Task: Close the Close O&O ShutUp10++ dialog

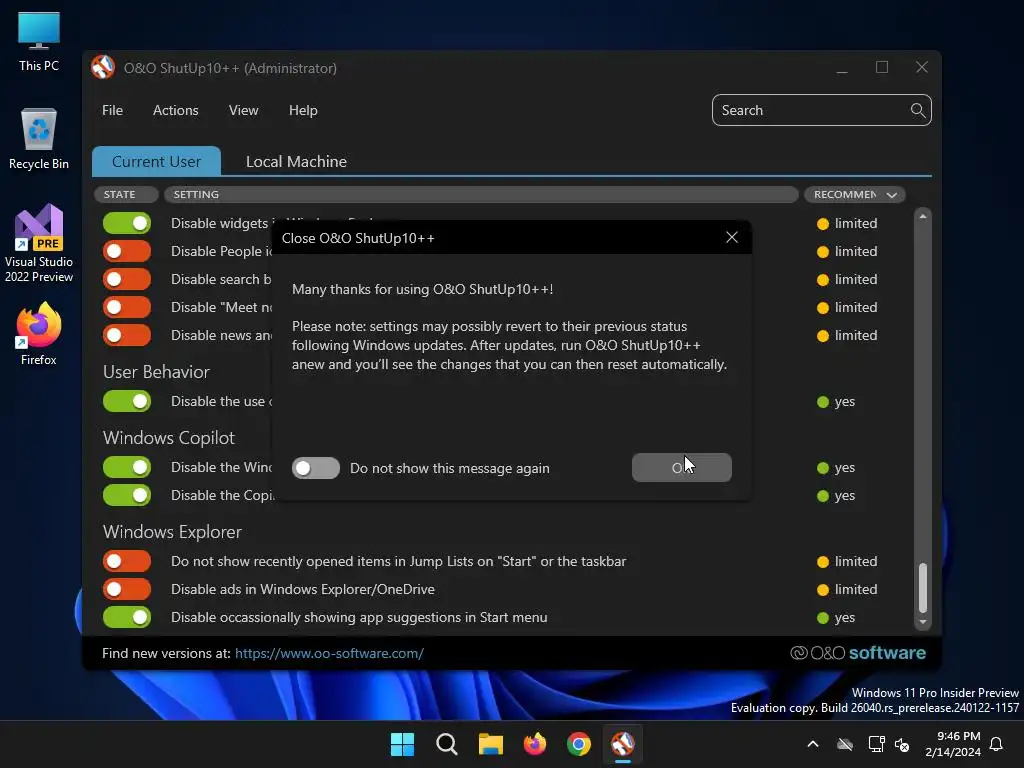Action: [732, 238]
